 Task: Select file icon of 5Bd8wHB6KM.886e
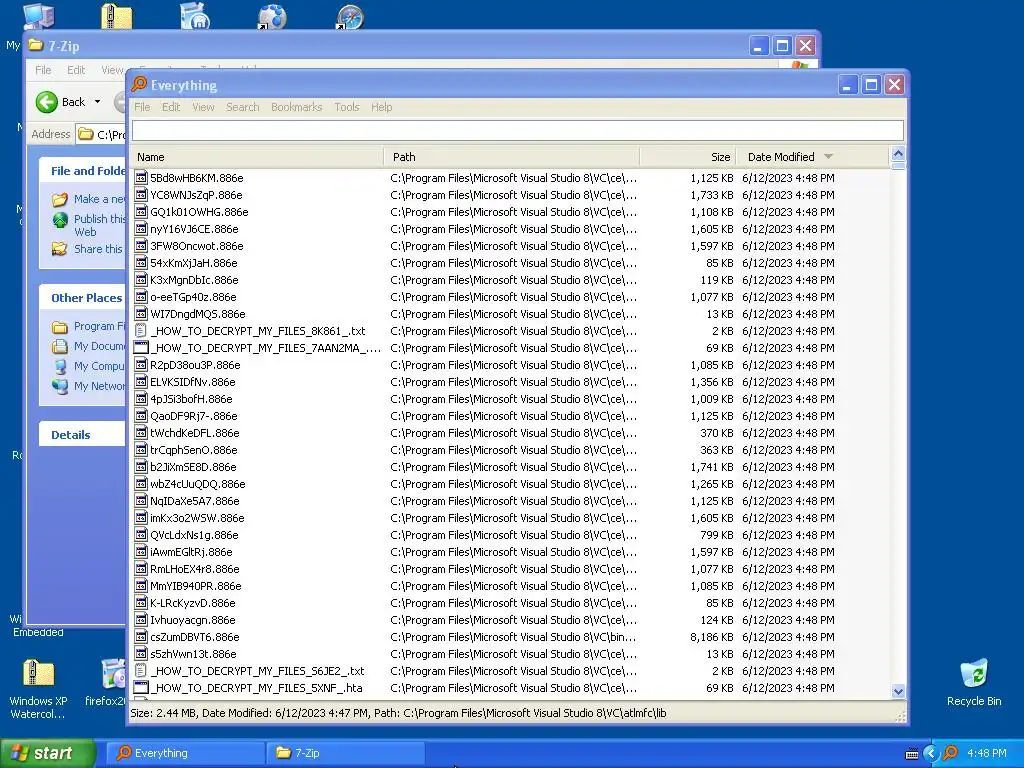(140, 178)
